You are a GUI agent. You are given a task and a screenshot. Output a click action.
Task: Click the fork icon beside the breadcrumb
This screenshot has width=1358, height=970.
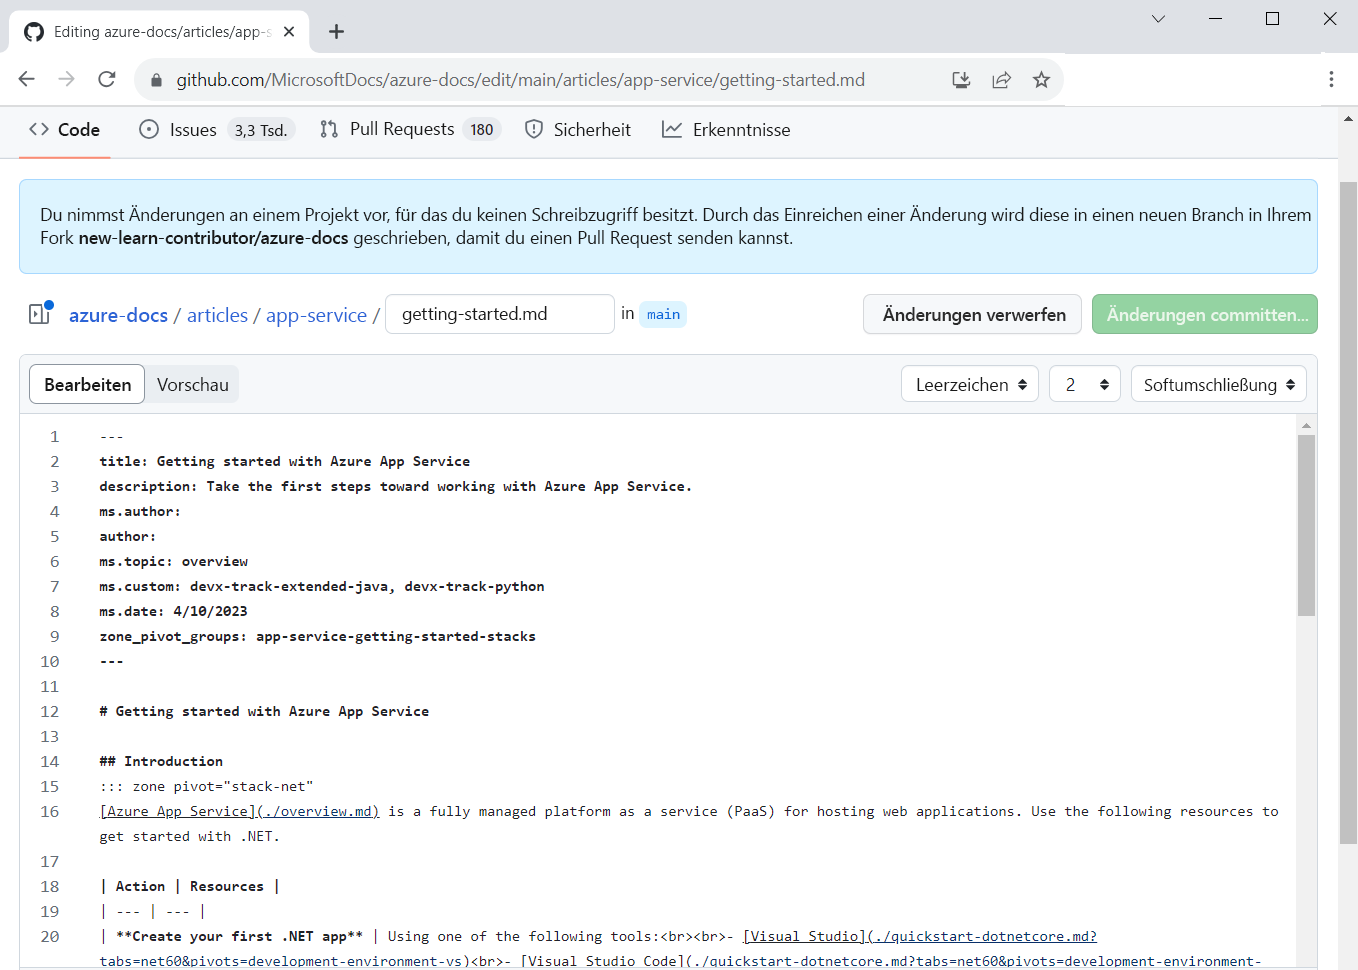[38, 313]
